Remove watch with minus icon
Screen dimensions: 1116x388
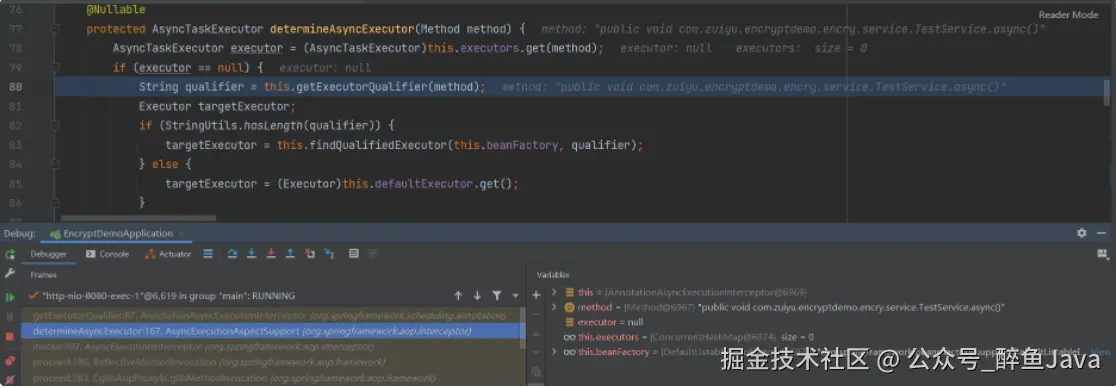536,314
